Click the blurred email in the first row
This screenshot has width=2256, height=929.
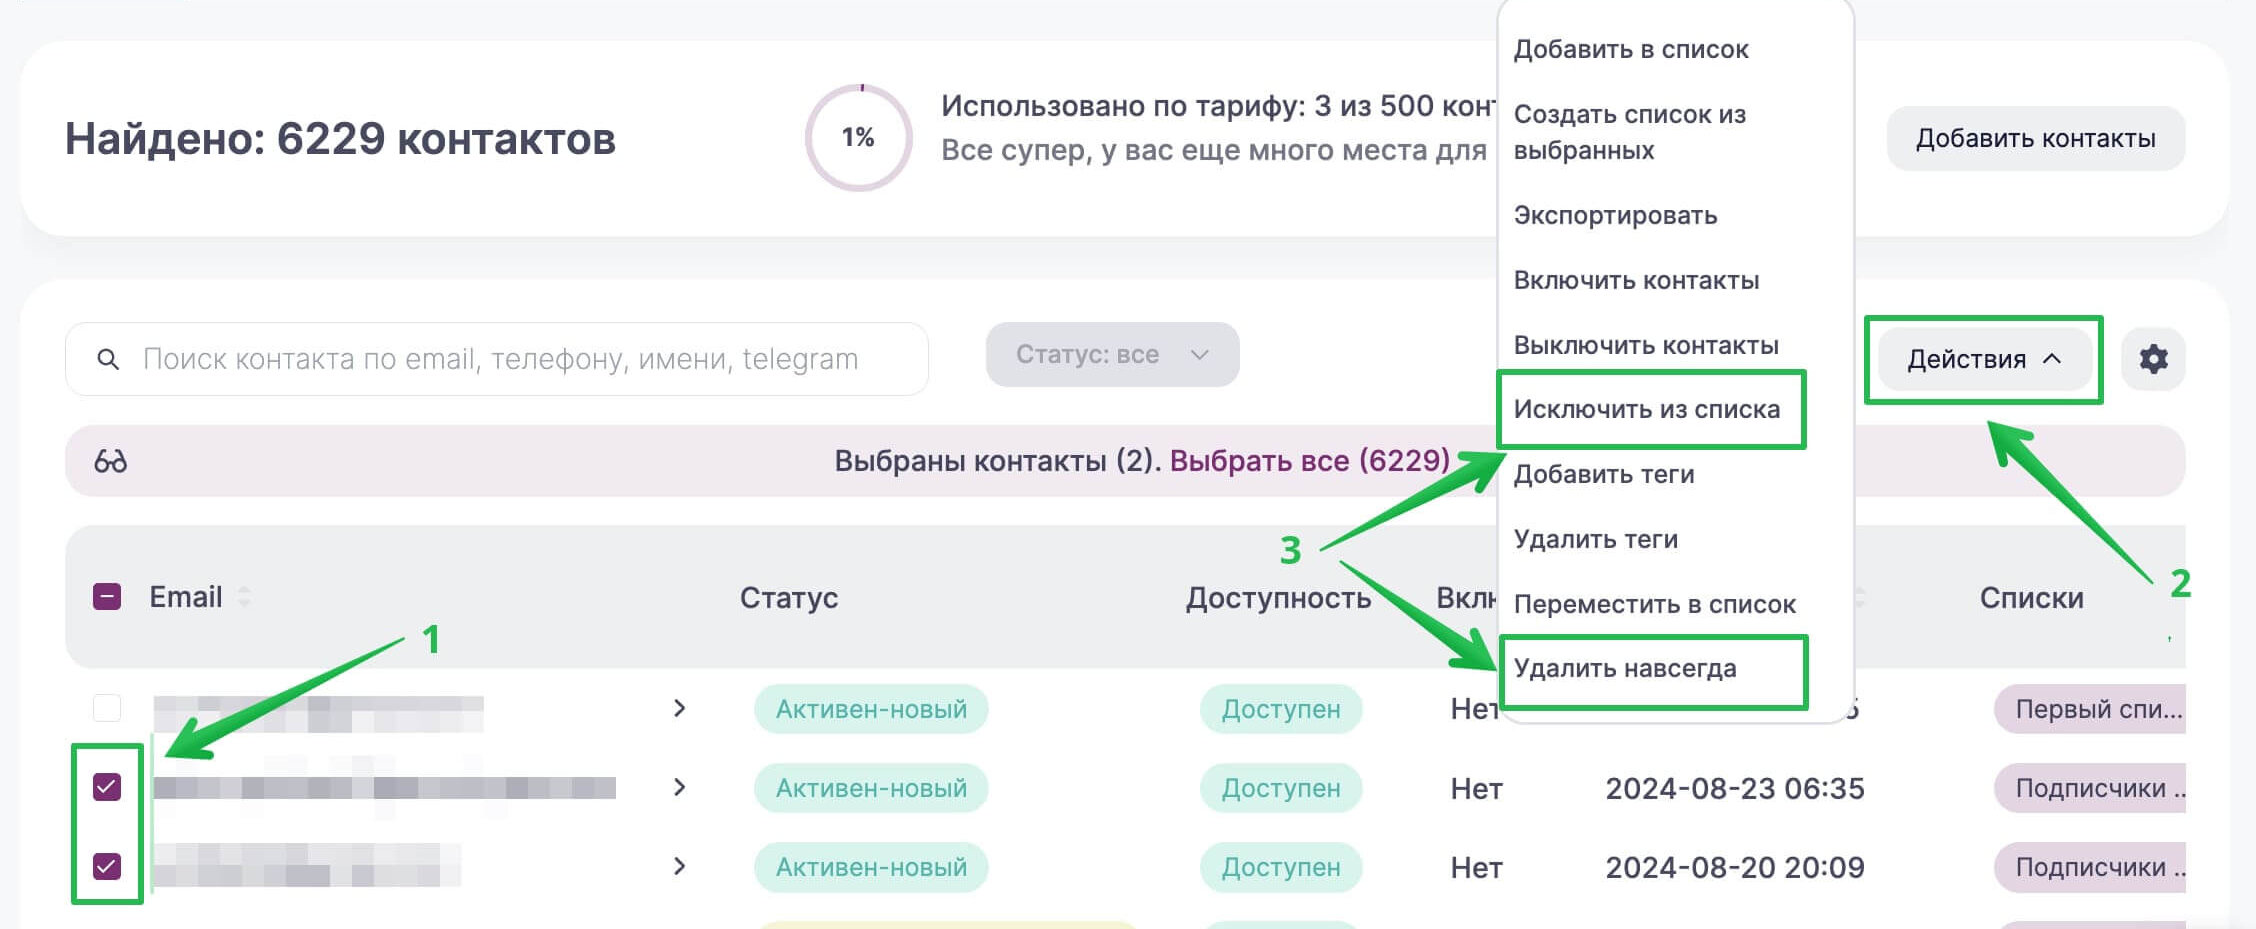point(318,714)
